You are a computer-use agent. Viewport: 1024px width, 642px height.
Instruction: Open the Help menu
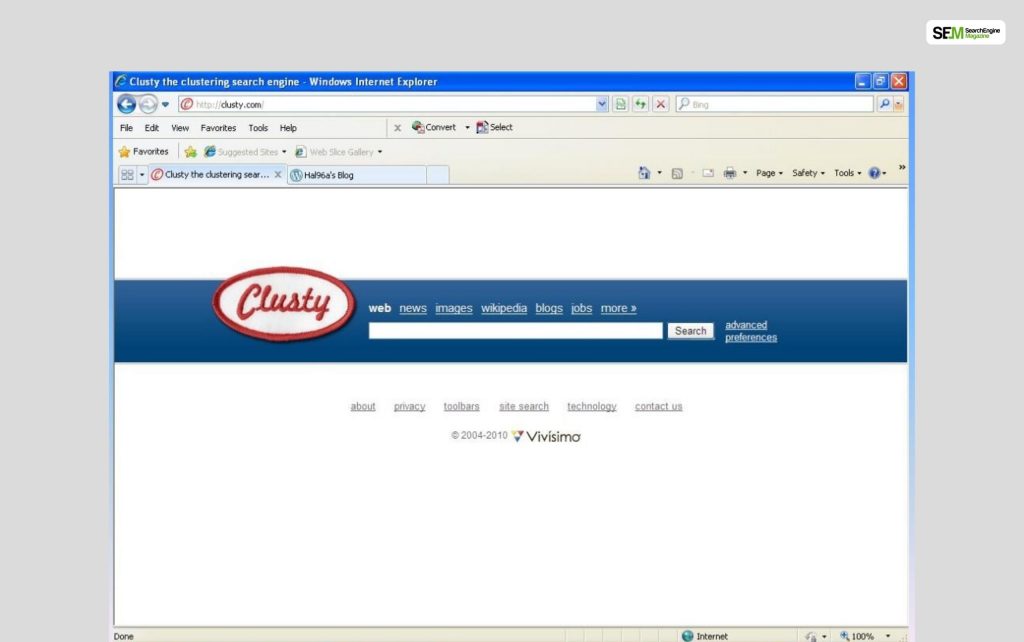tap(288, 128)
